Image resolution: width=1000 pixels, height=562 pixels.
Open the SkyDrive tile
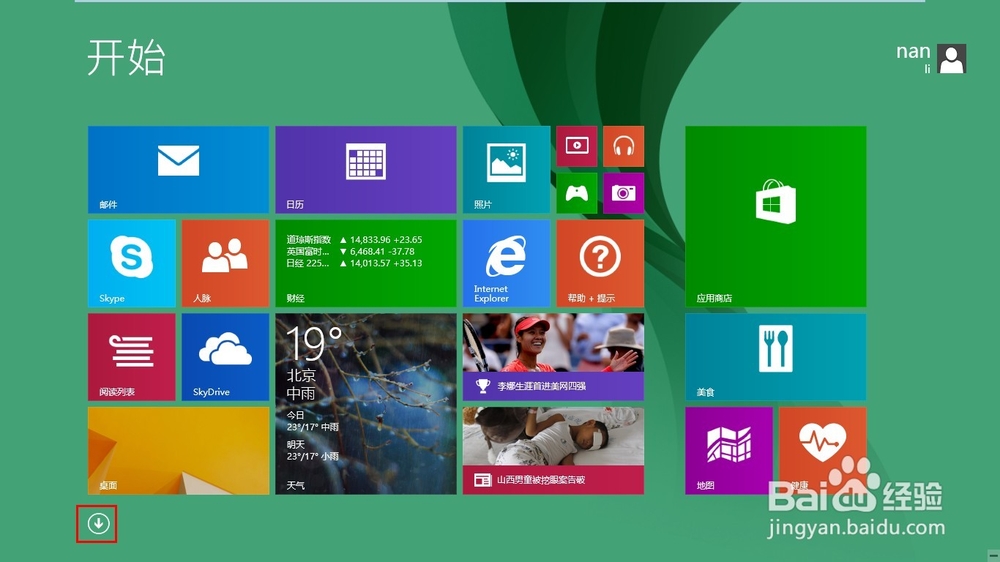pos(225,357)
